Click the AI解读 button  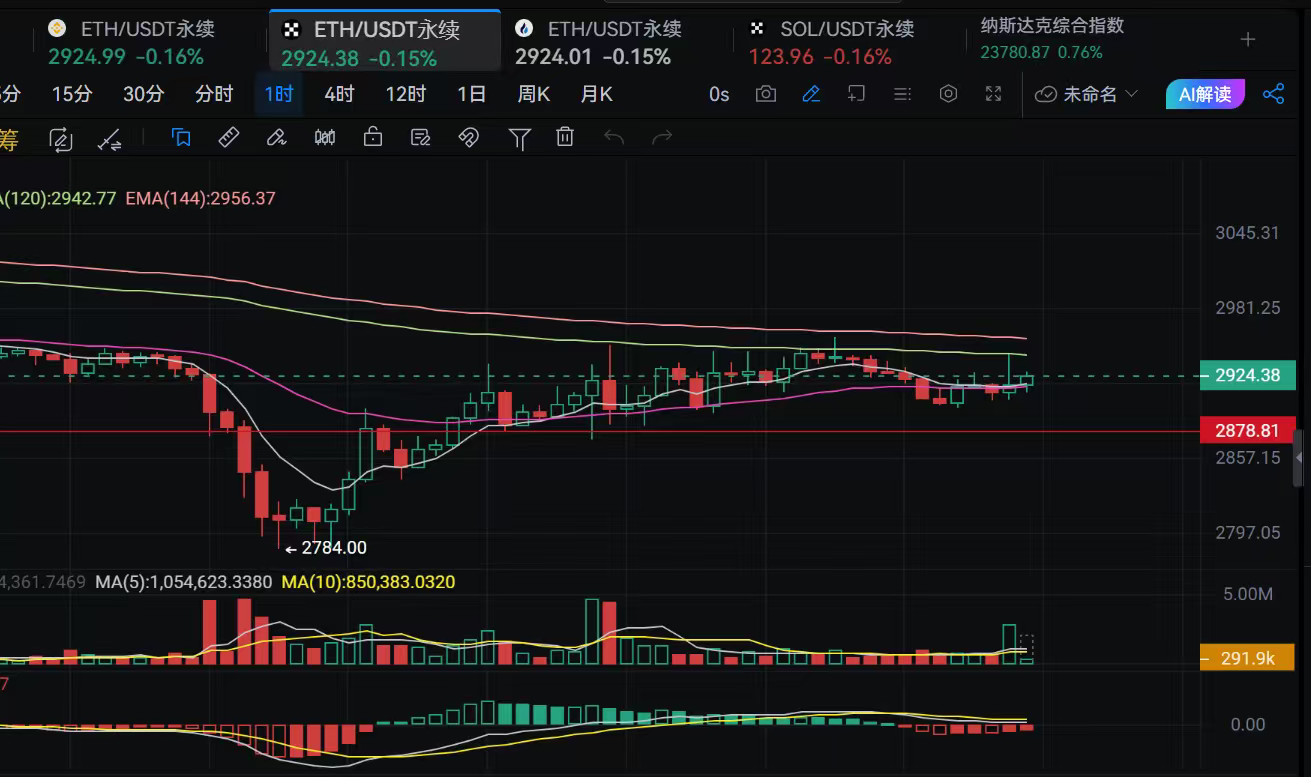click(x=1205, y=94)
